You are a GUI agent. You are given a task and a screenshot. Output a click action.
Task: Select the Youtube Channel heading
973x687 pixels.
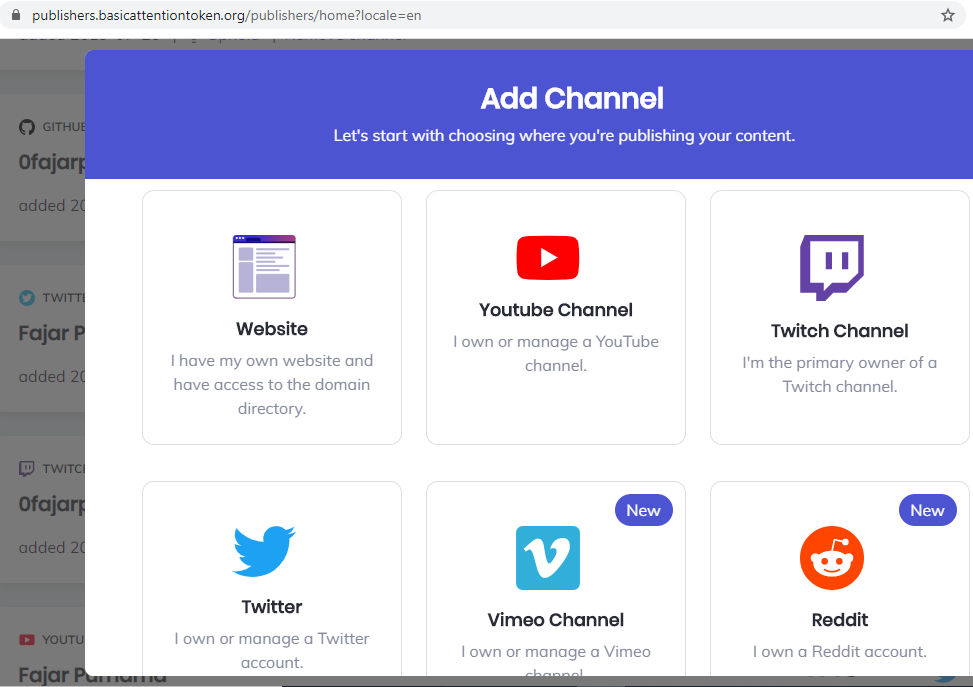click(x=556, y=310)
